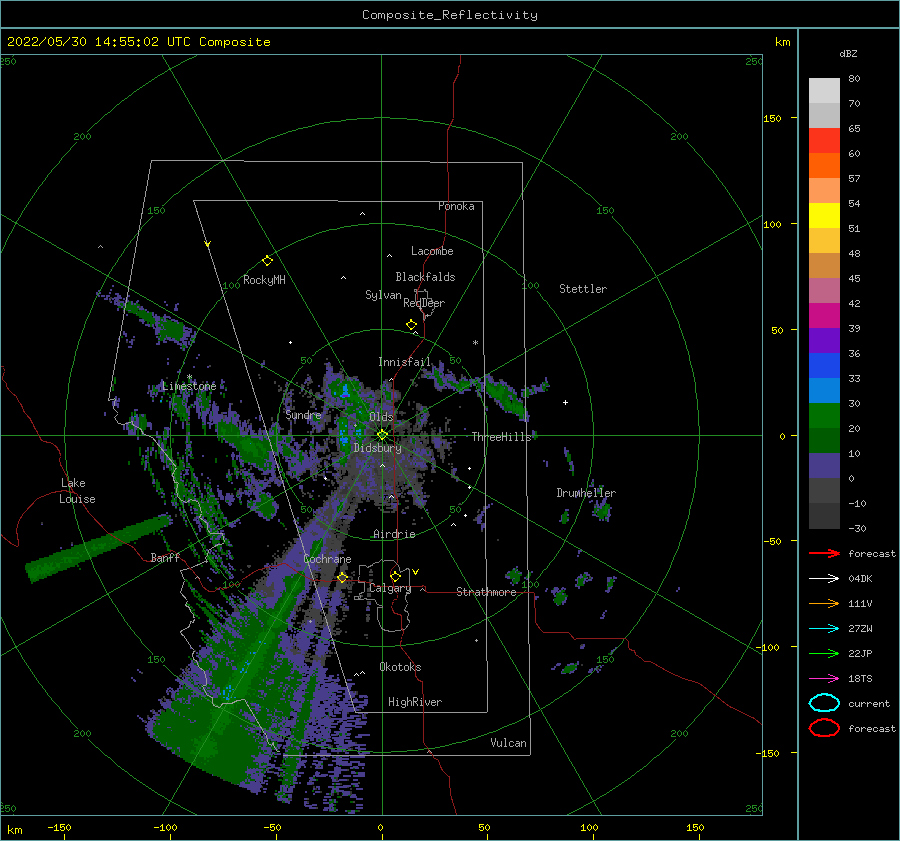Click the Lake Louise label

point(77,491)
